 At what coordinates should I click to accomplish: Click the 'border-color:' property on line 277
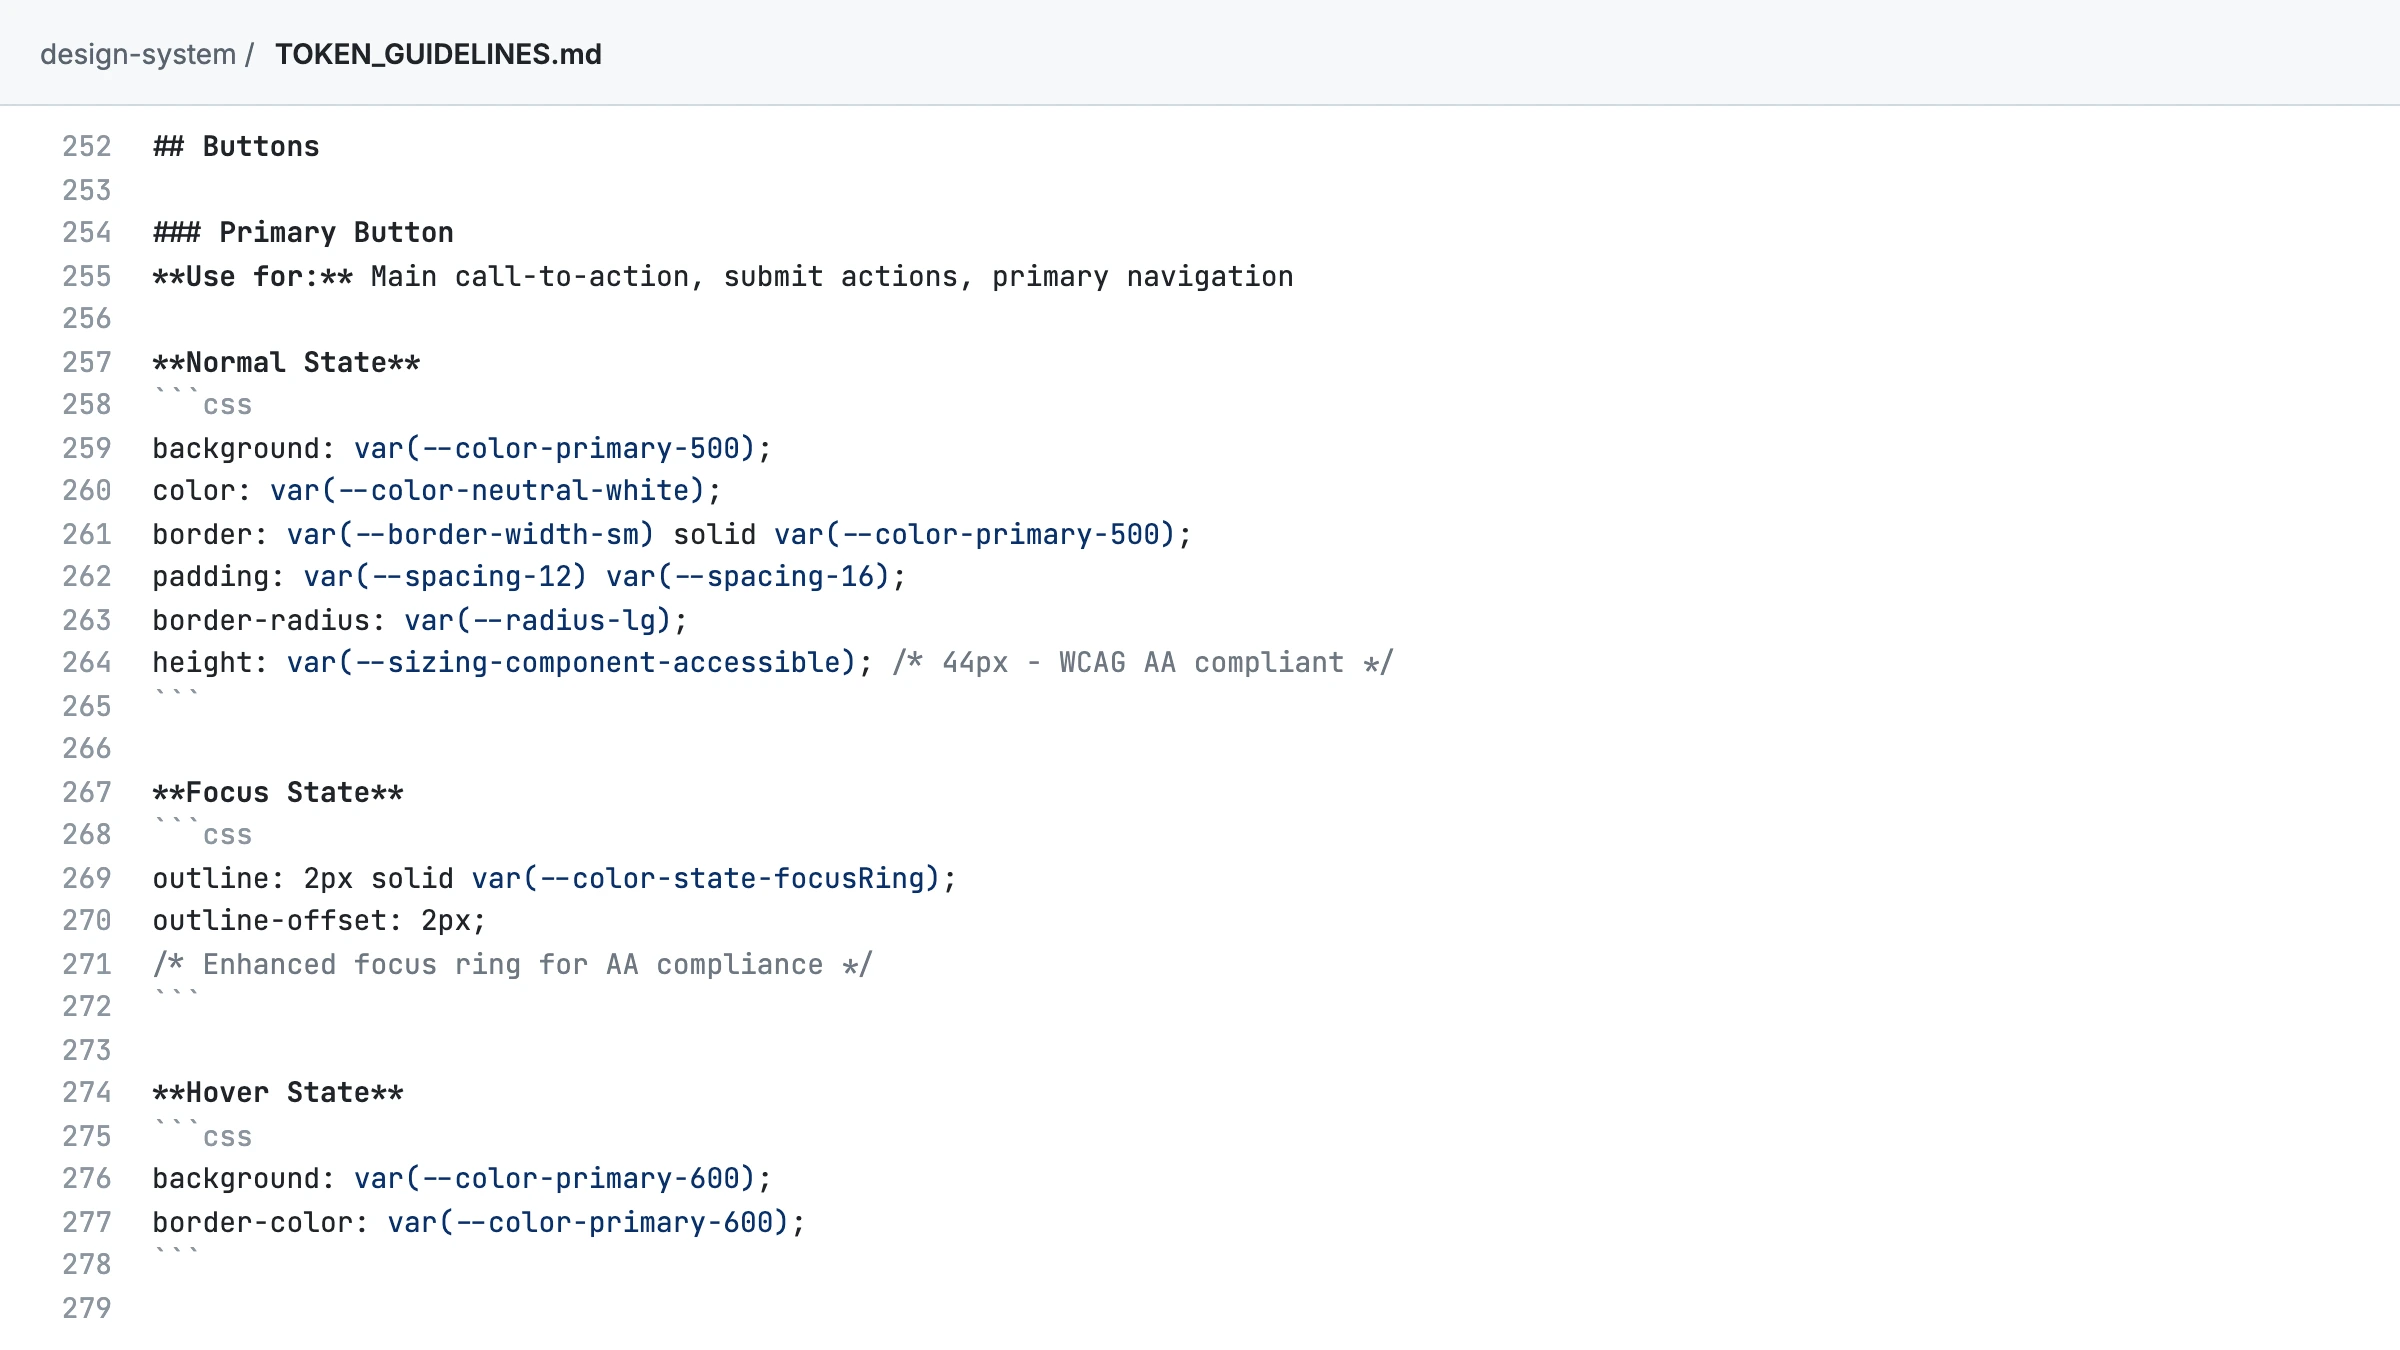coord(261,1223)
